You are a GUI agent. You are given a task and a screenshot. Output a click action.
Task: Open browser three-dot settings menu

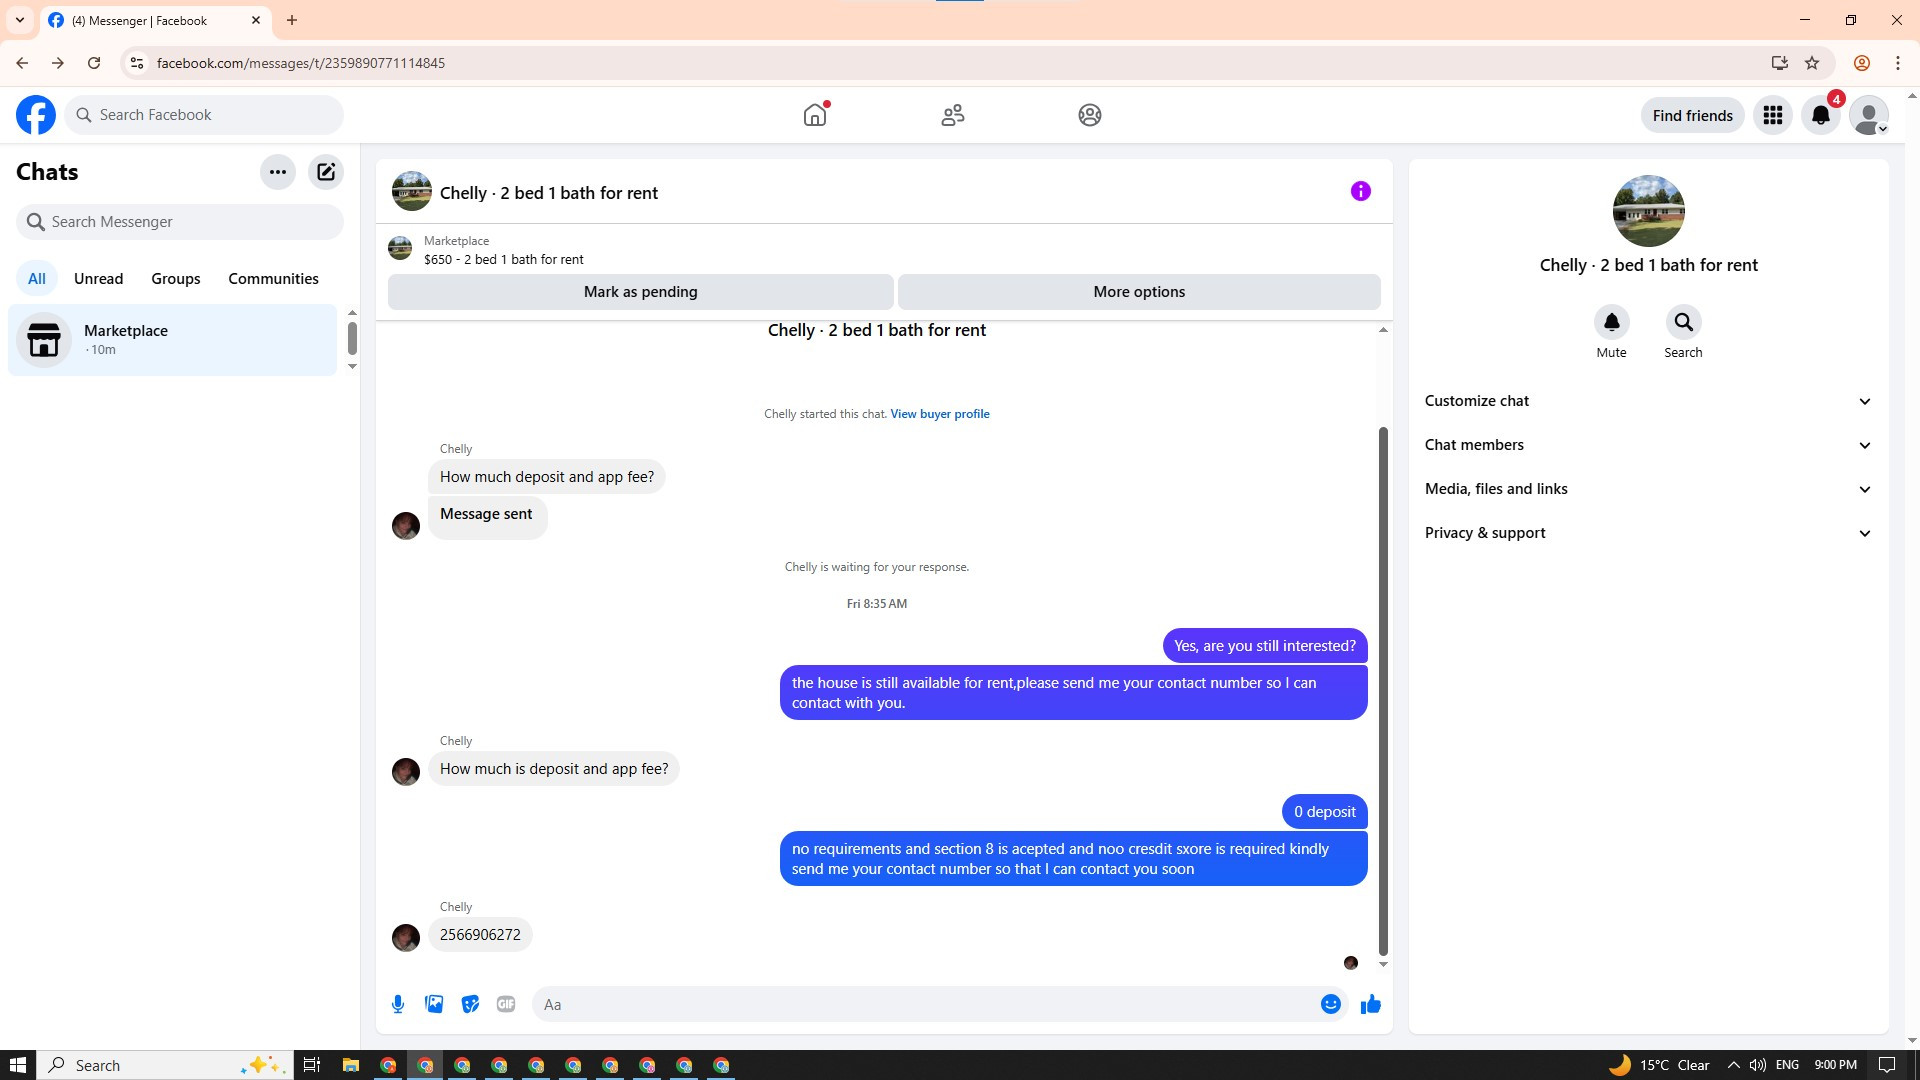pyautogui.click(x=1898, y=63)
